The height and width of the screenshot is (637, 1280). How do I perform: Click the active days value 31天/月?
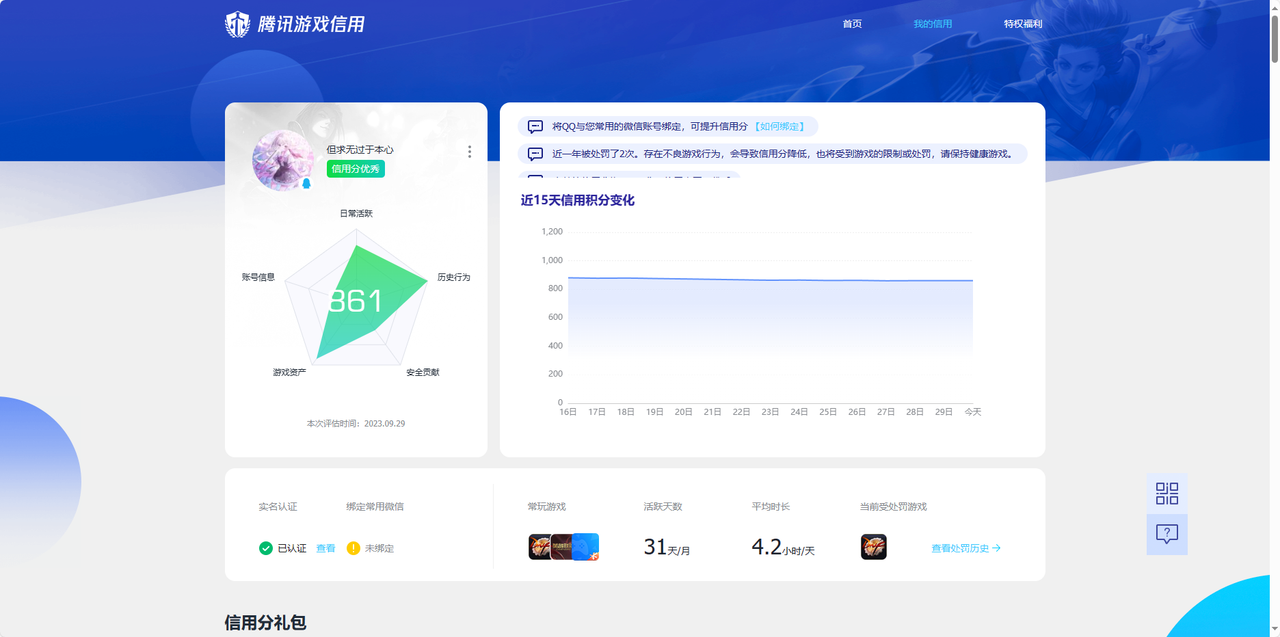click(667, 547)
